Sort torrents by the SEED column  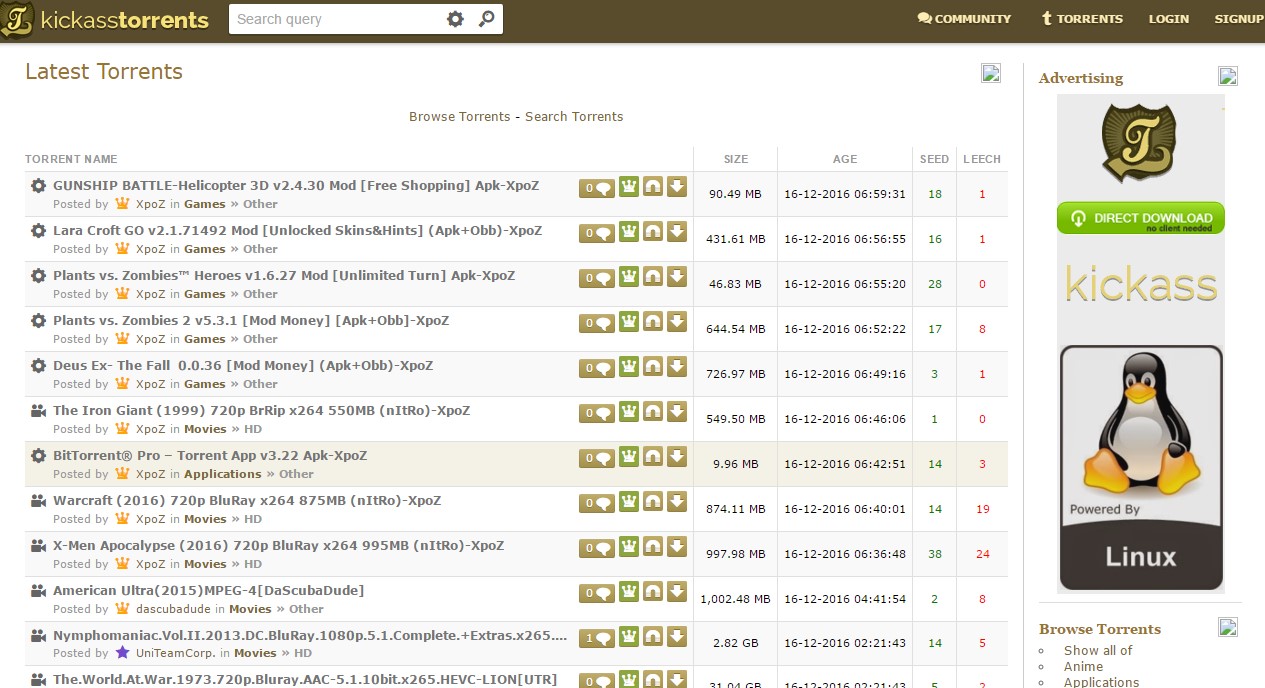935,159
